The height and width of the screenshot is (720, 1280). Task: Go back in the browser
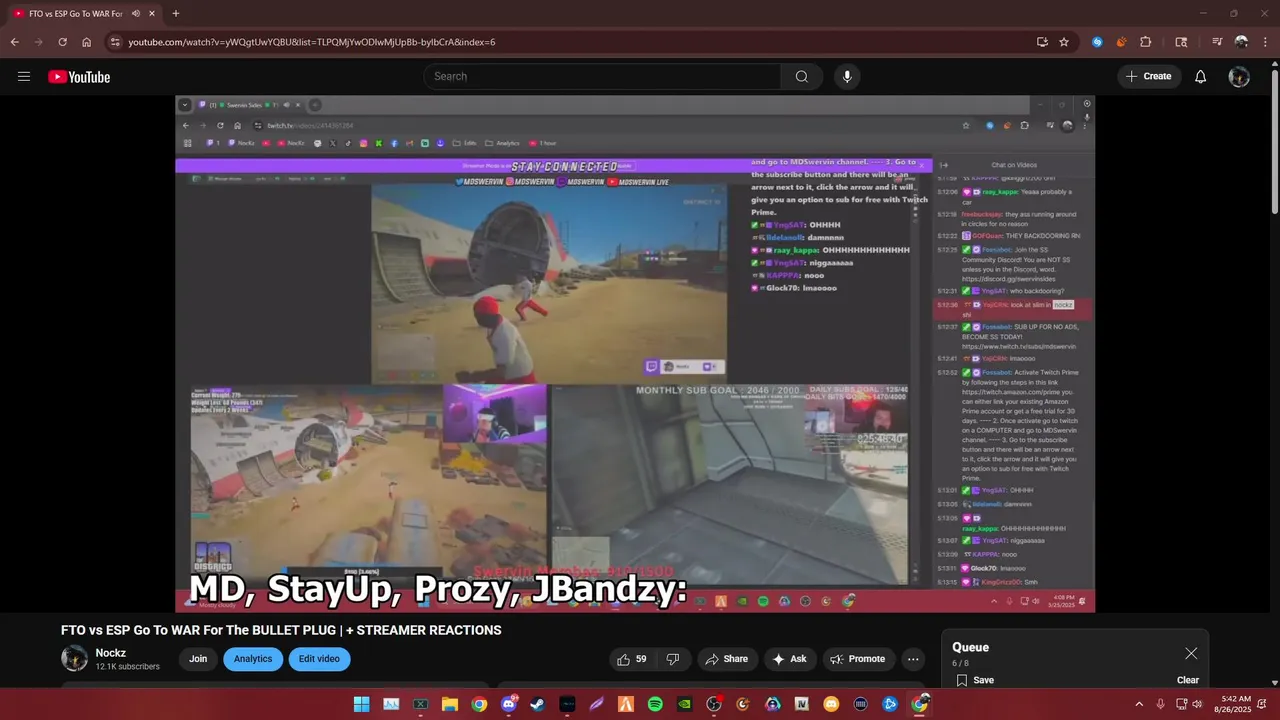click(14, 42)
